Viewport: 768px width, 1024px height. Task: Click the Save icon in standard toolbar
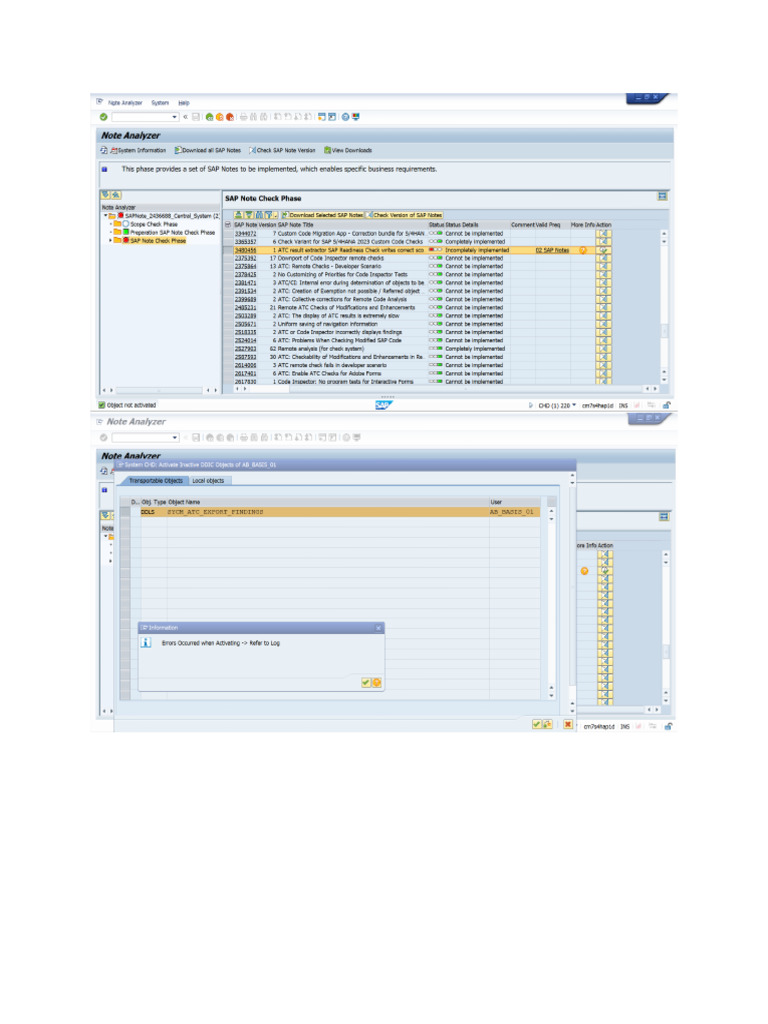click(x=195, y=117)
